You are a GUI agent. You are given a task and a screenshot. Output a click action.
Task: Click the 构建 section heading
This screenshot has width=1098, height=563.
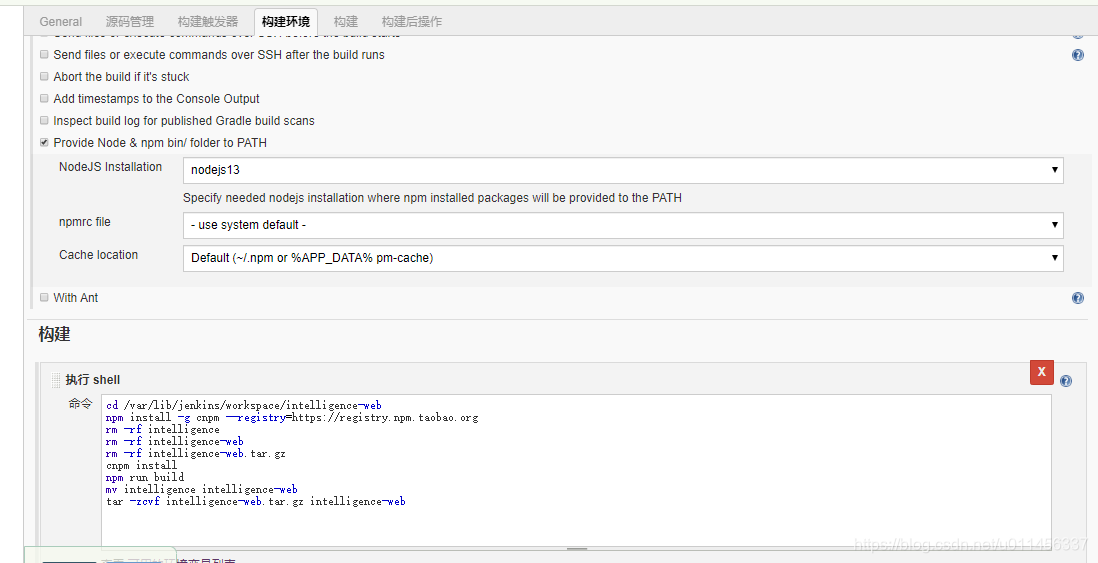pos(54,335)
